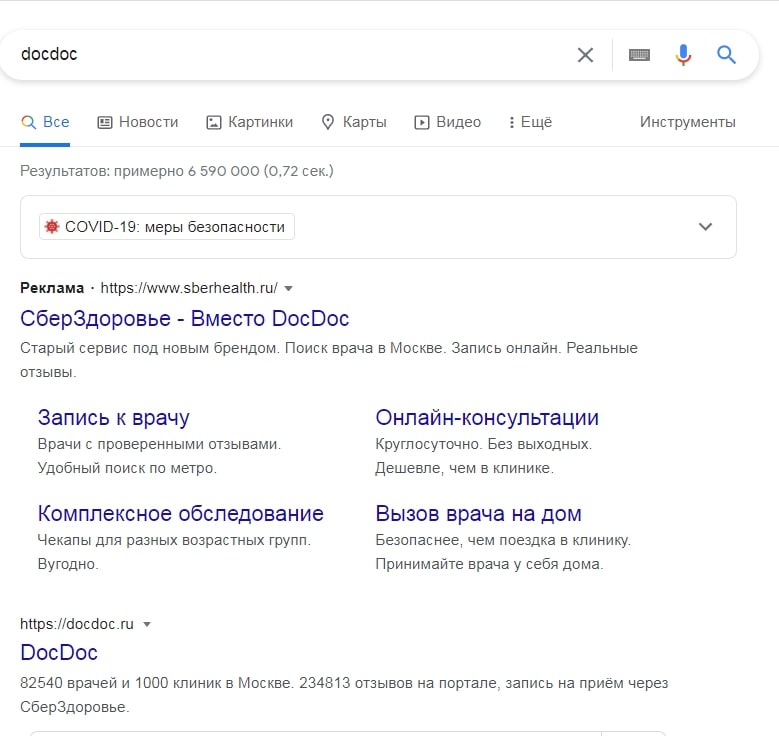The height and width of the screenshot is (736, 779).
Task: Open the Запись к врачу sitelink
Action: coord(113,417)
